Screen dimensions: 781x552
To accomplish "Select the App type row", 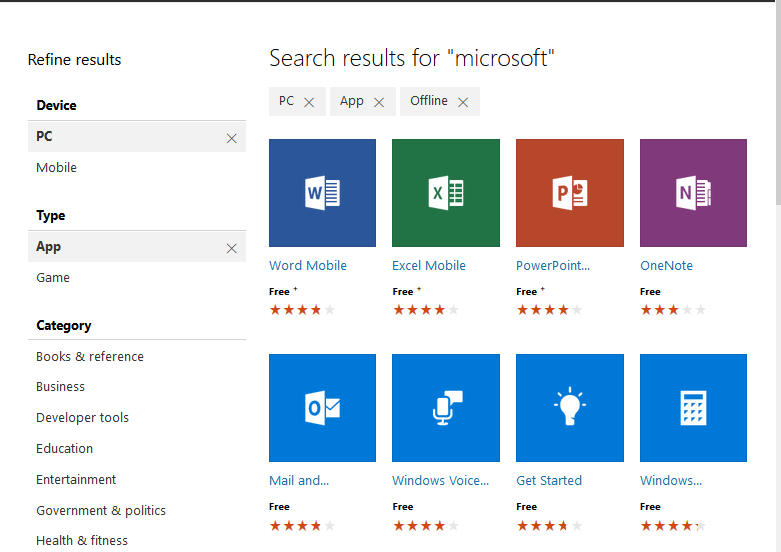I will click(137, 246).
